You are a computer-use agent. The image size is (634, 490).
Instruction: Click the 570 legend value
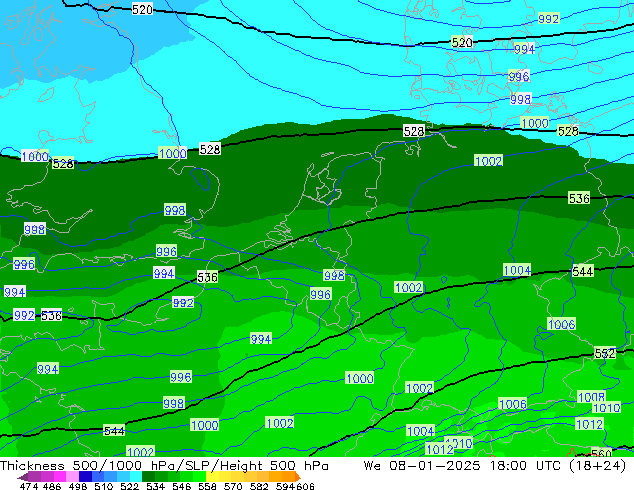[x=233, y=486]
